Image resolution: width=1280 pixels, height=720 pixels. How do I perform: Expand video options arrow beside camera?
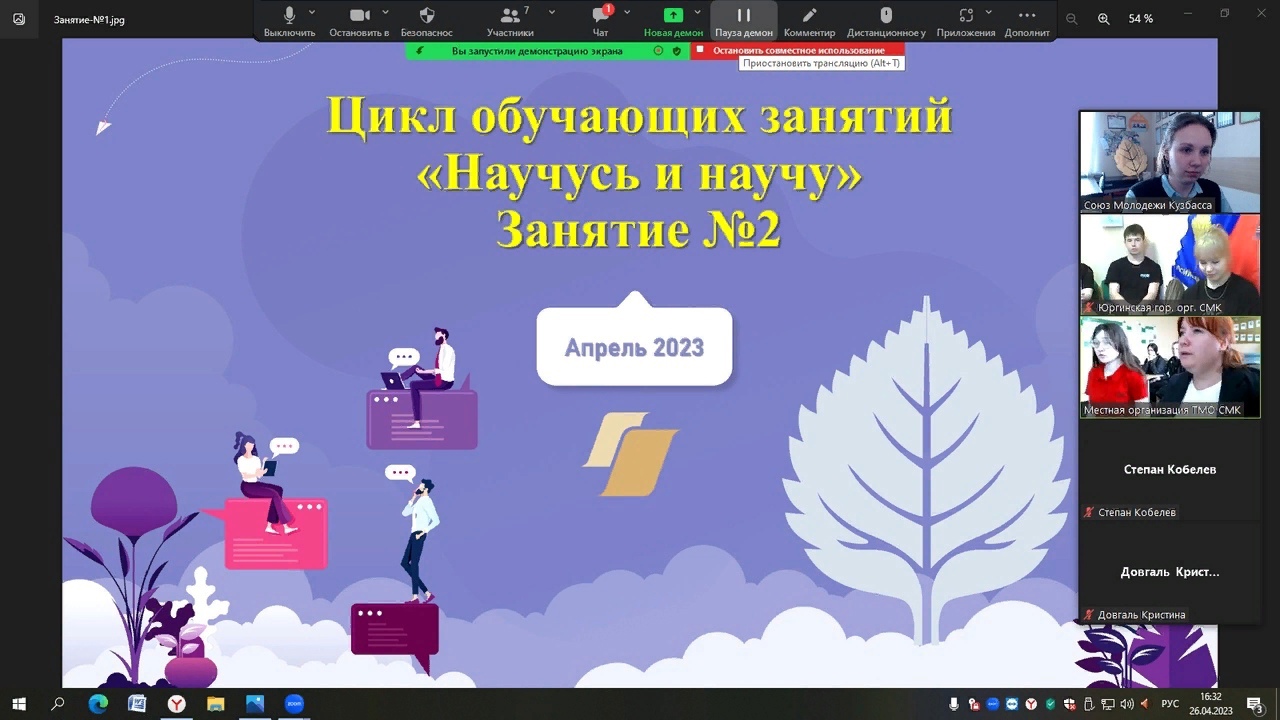pyautogui.click(x=383, y=13)
